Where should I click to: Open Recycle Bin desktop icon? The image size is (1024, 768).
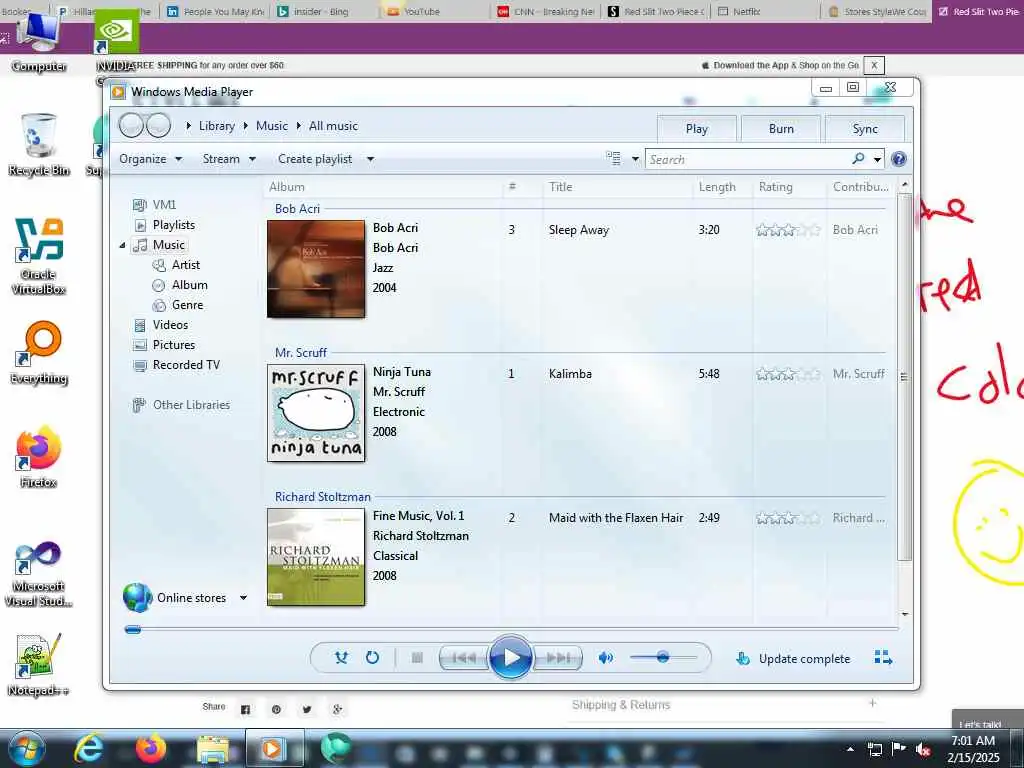(x=39, y=145)
